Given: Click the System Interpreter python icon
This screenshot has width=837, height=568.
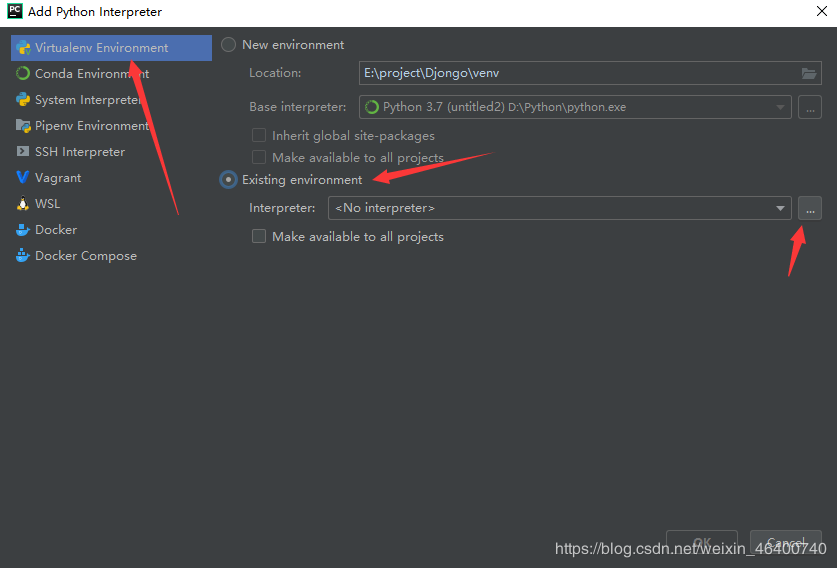Looking at the screenshot, I should [23, 99].
